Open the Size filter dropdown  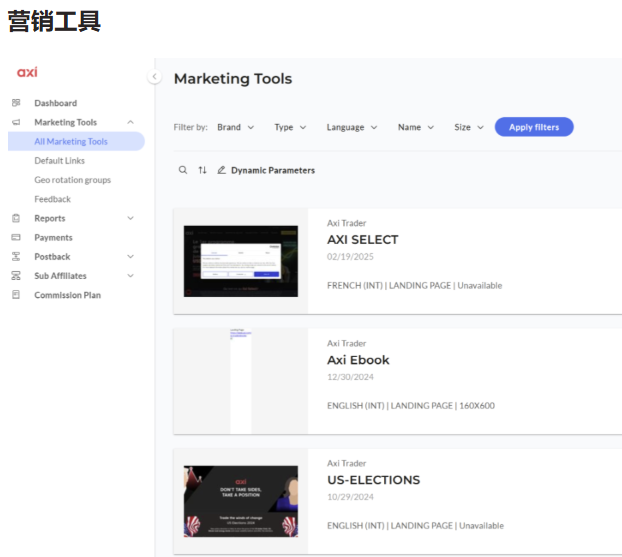pyautogui.click(x=468, y=127)
